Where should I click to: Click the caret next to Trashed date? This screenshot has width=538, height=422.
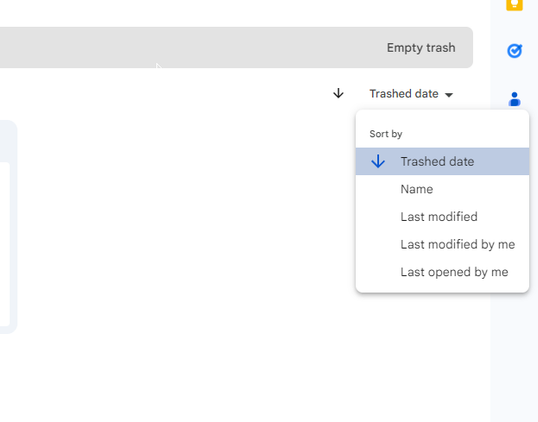coord(449,95)
